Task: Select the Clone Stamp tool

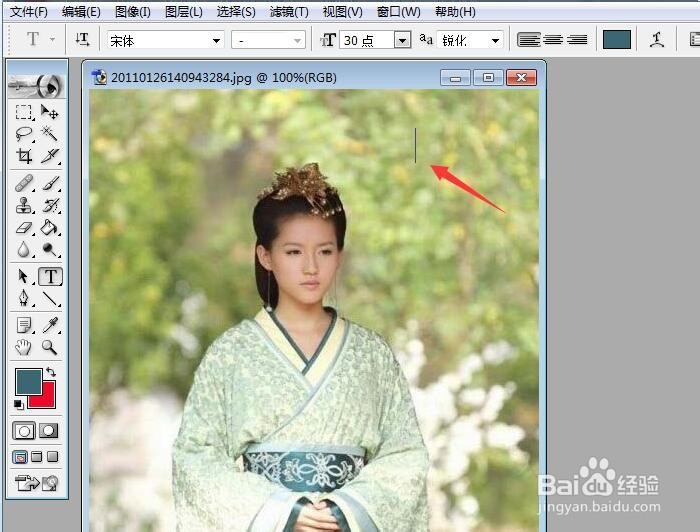Action: (24, 205)
